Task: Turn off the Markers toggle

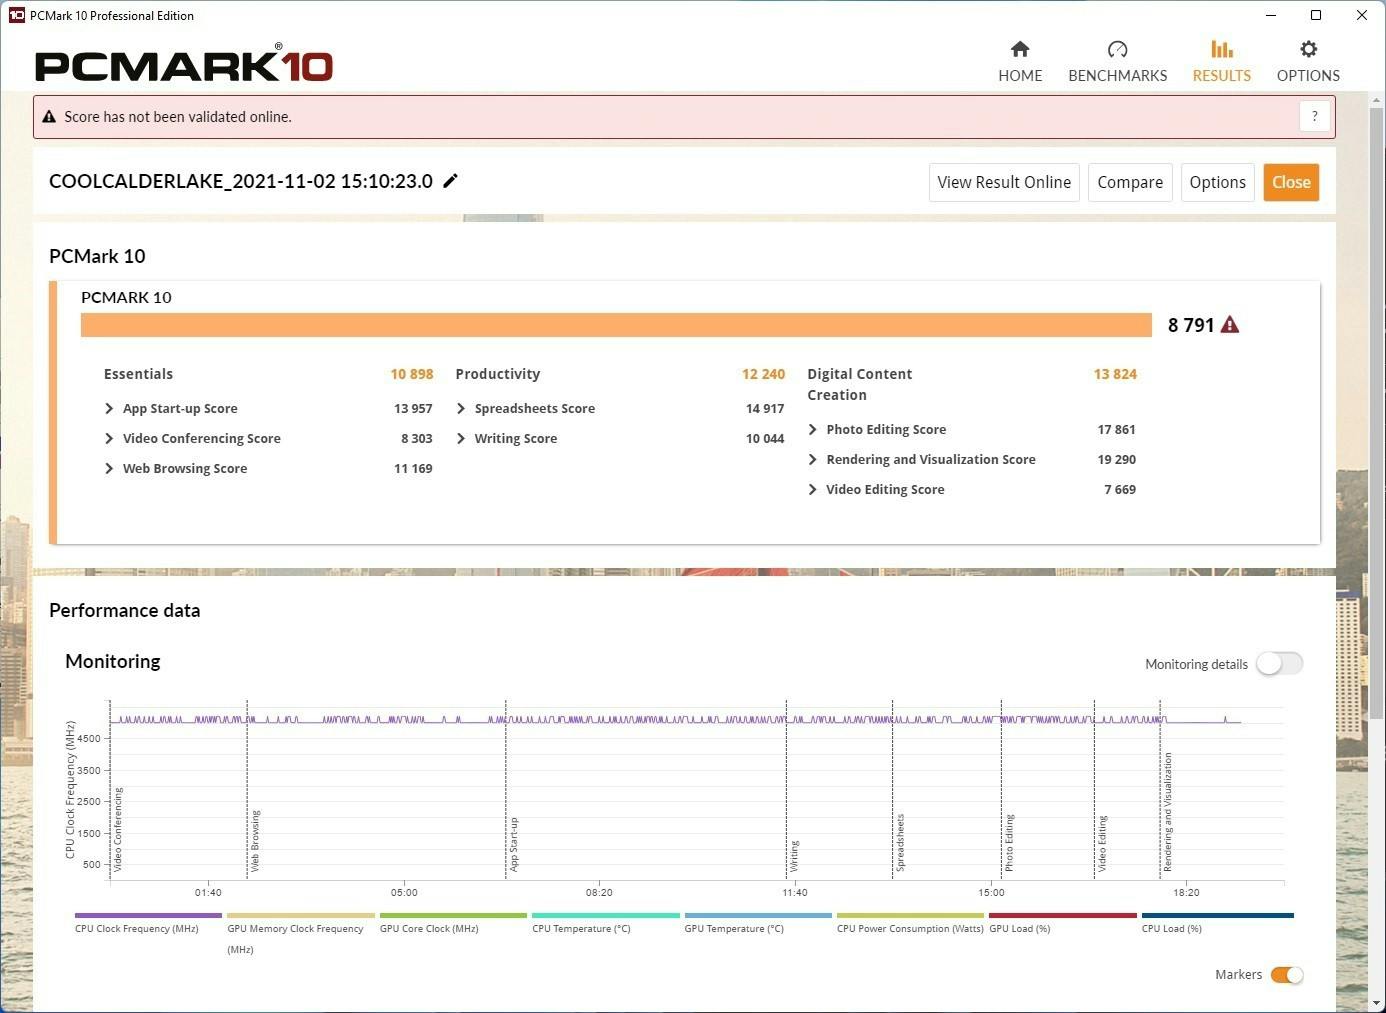Action: [x=1286, y=975]
